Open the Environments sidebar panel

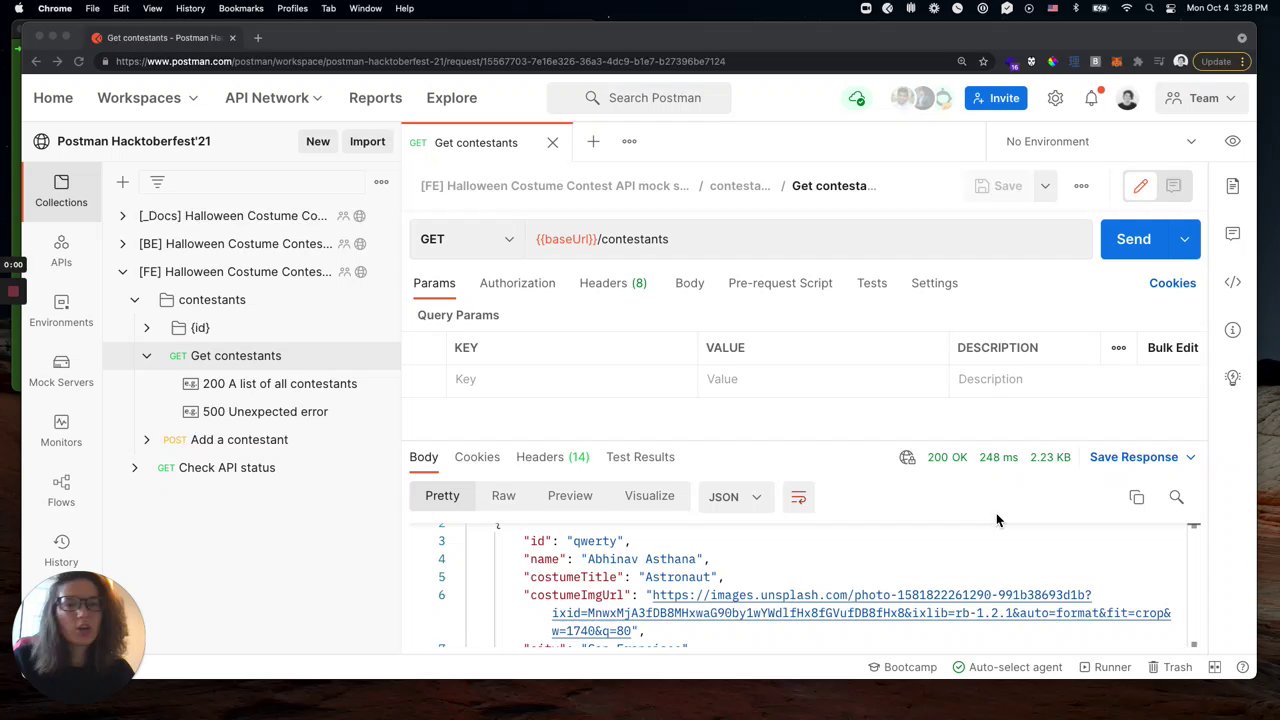point(61,310)
